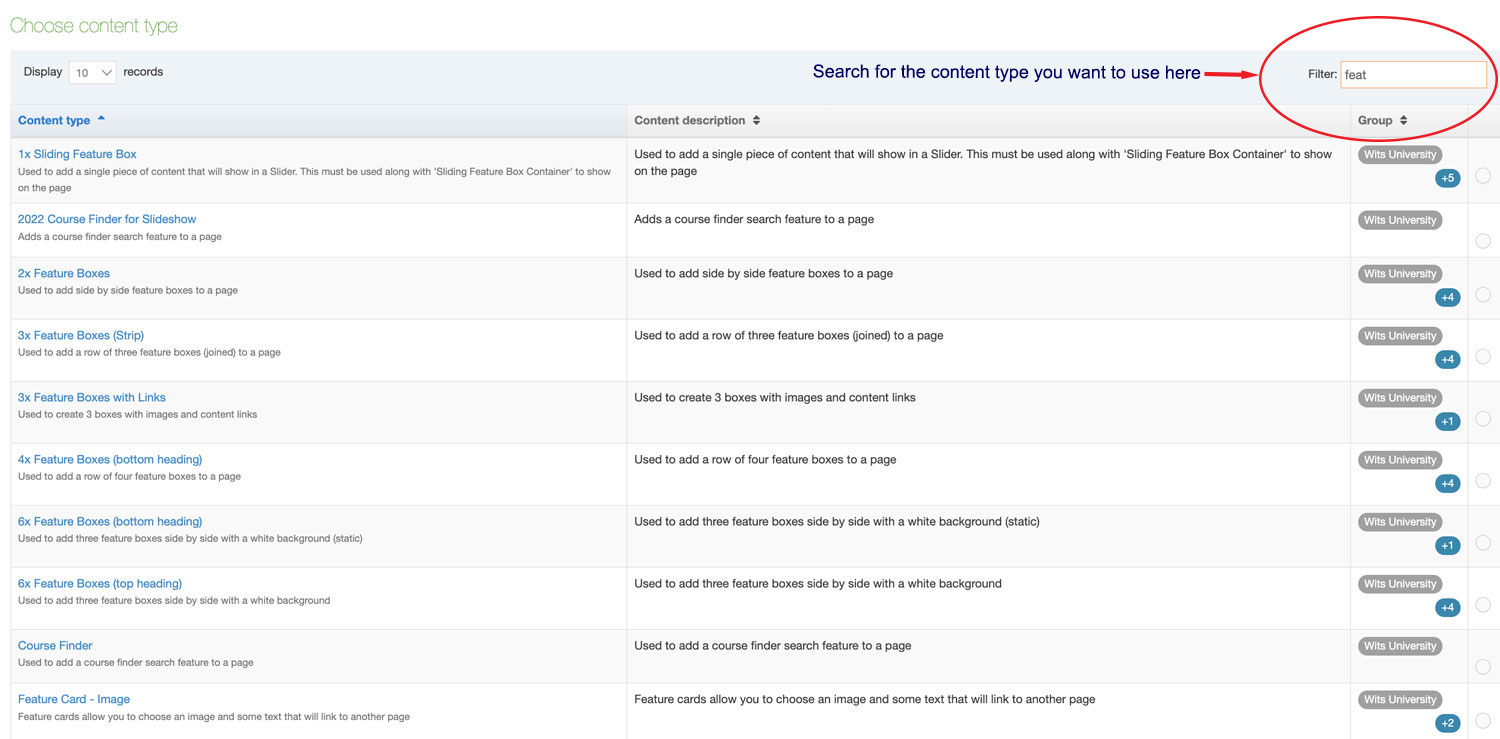1500x739 pixels.
Task: Click Wits University tag in 3x Feature Boxes (Strip) row
Action: (x=1400, y=336)
